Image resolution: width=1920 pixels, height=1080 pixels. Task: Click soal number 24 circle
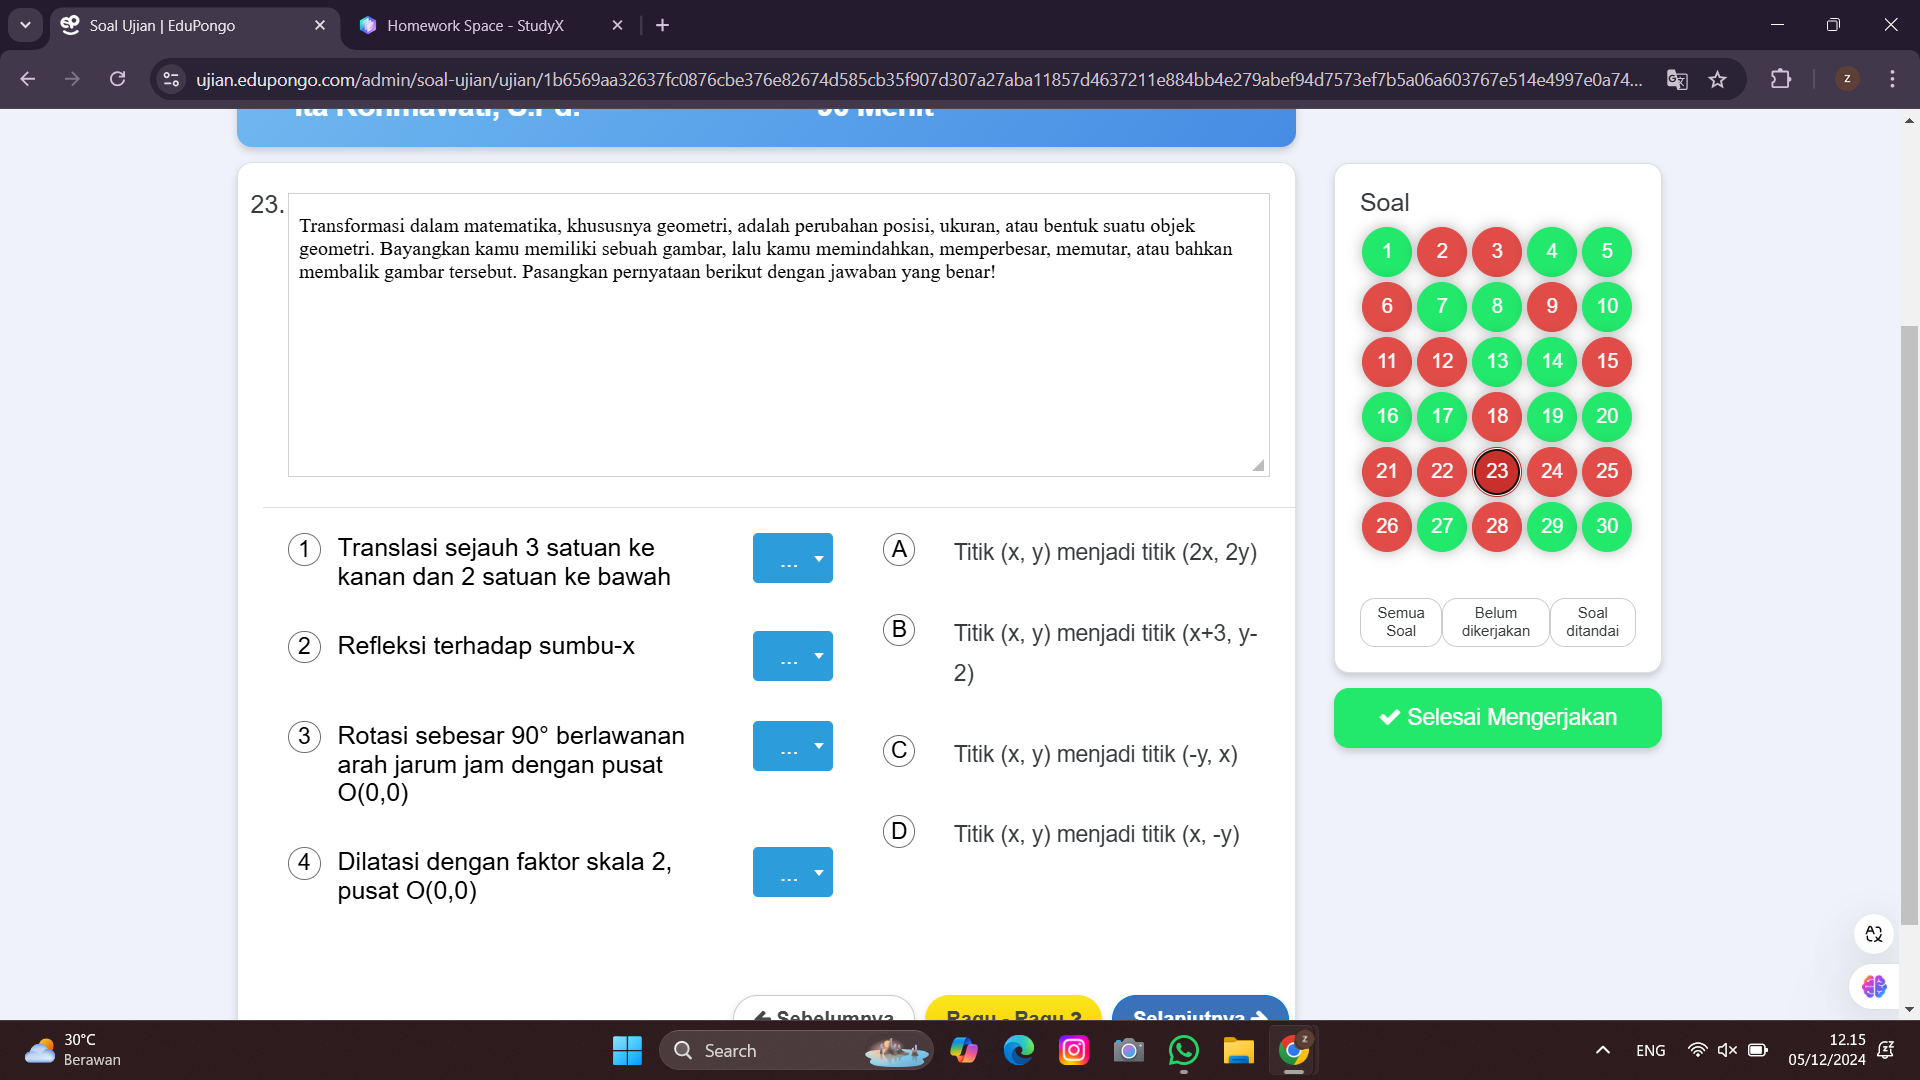pos(1551,471)
